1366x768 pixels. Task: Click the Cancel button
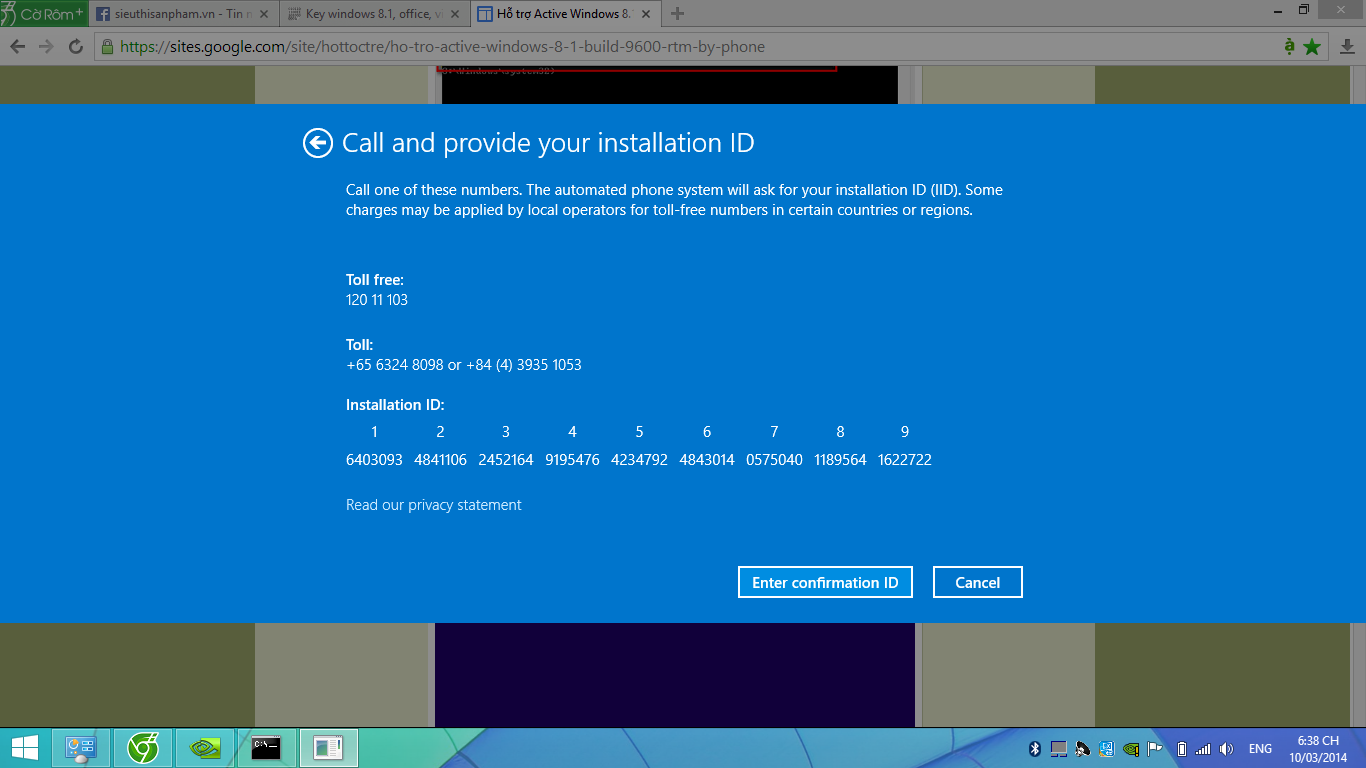coord(977,583)
